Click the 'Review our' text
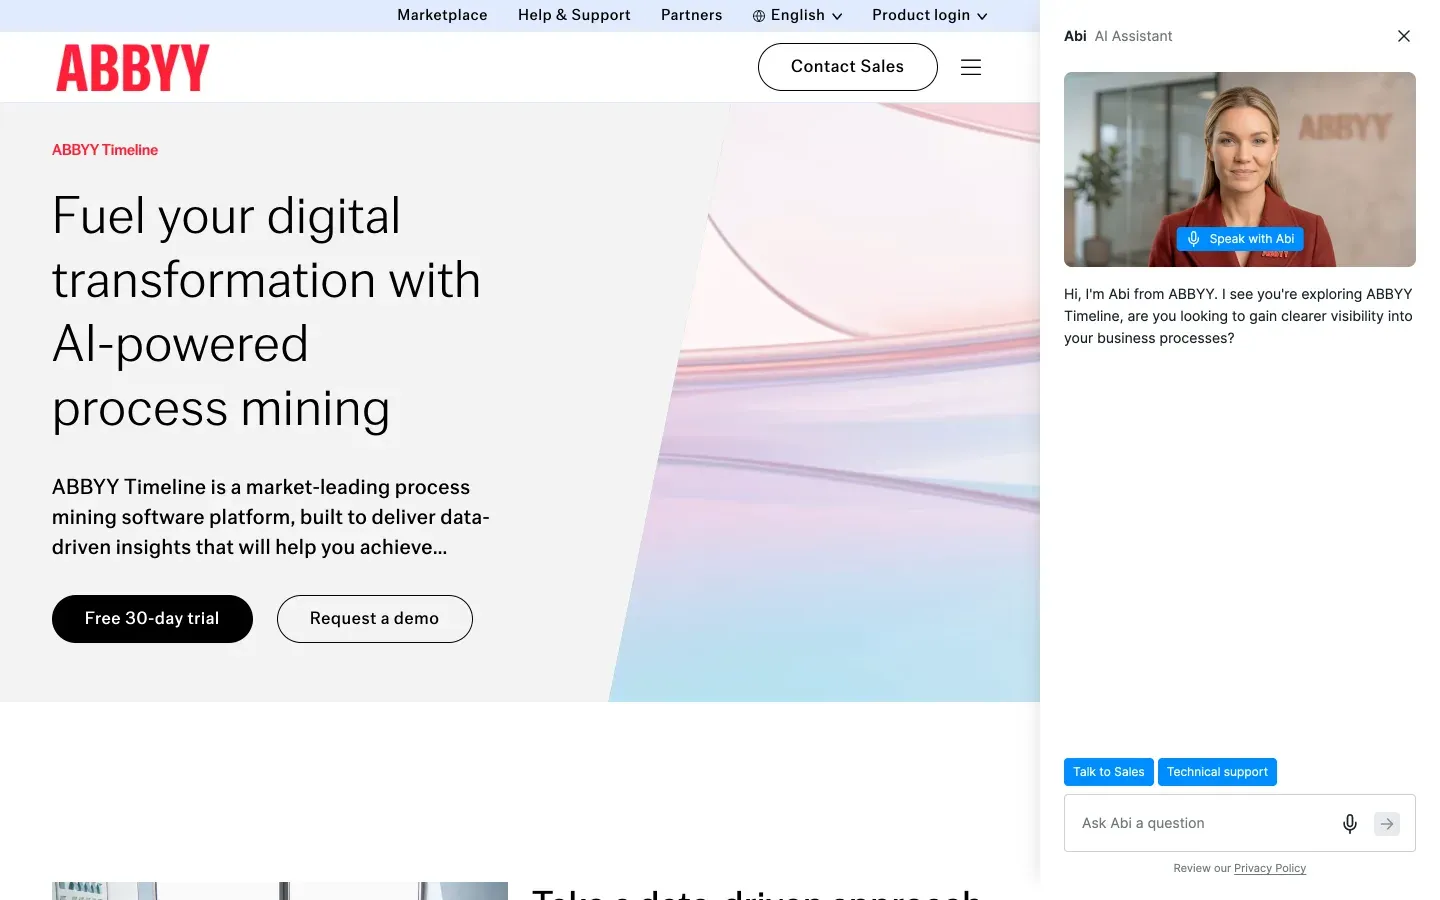Screen dimensions: 1440x900 coord(1202,868)
